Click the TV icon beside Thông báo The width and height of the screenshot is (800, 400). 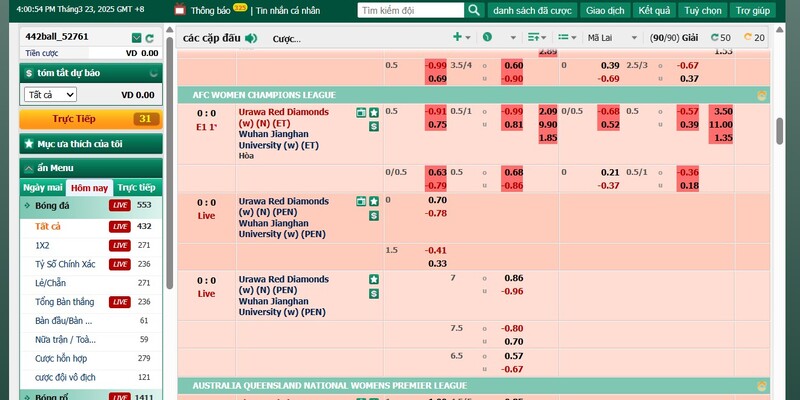[180, 9]
